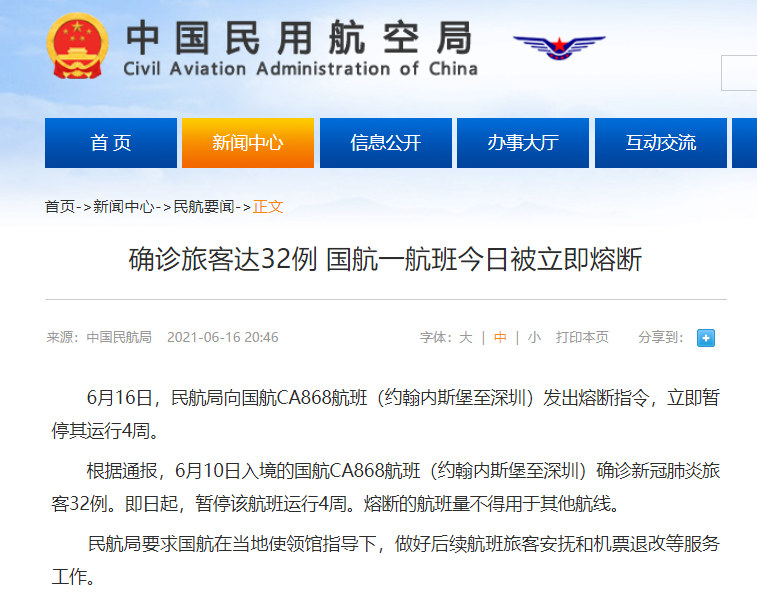This screenshot has height=606, width=757.
Task: Set font size to 中
Action: (x=500, y=337)
